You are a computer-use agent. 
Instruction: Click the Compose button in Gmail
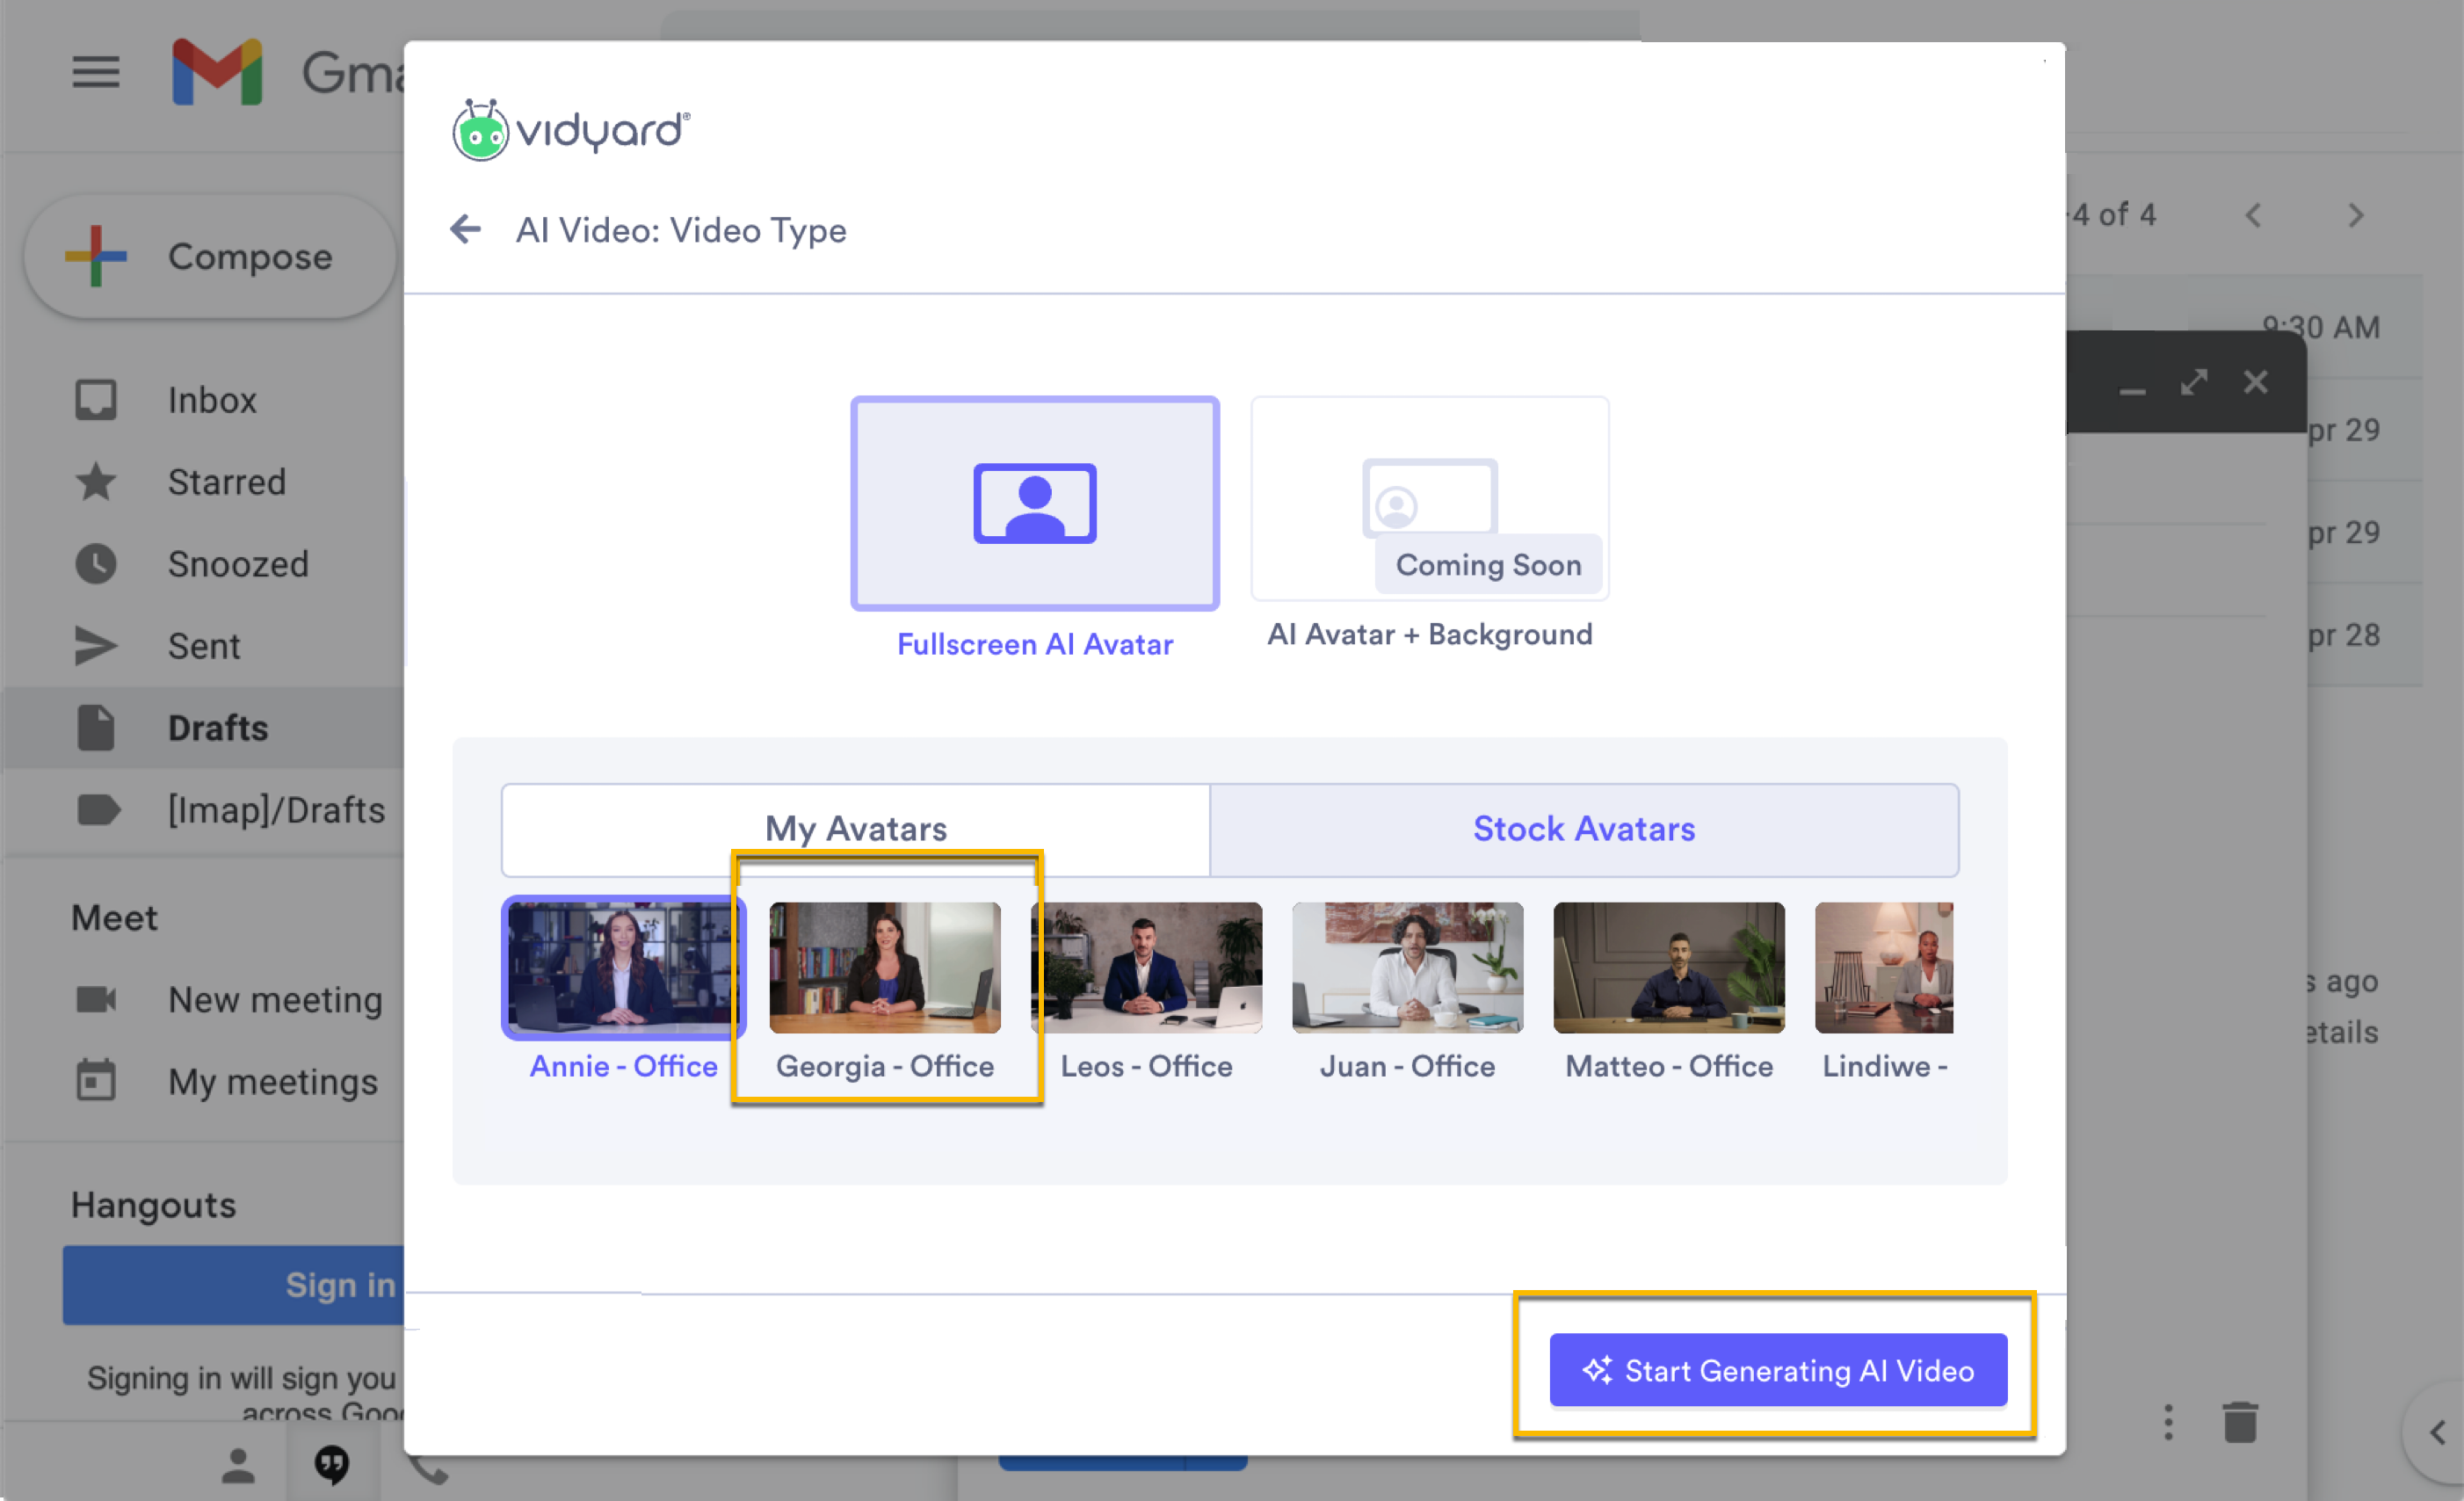click(210, 256)
